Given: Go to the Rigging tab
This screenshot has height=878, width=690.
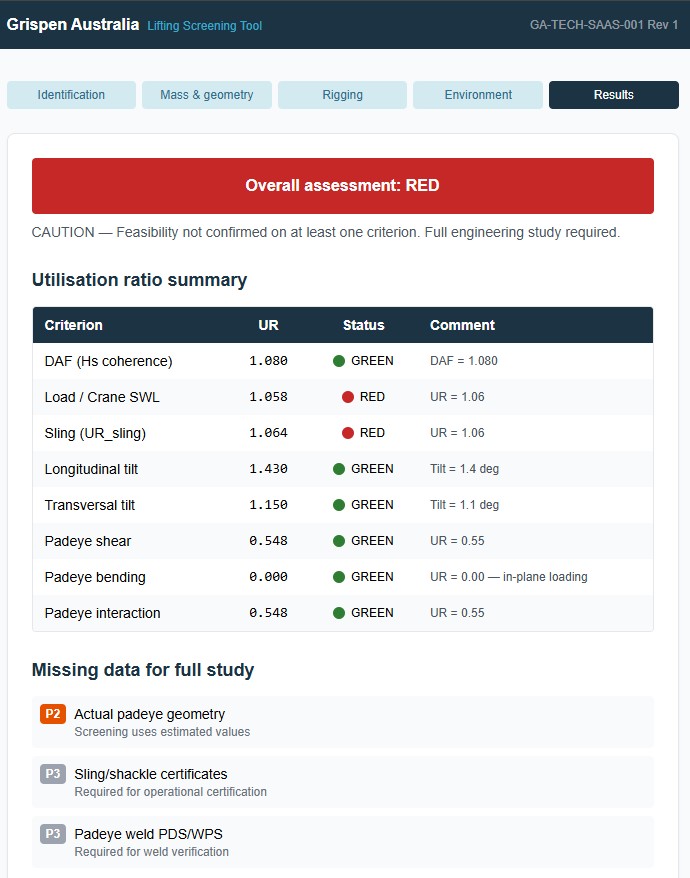Looking at the screenshot, I should (x=342, y=95).
